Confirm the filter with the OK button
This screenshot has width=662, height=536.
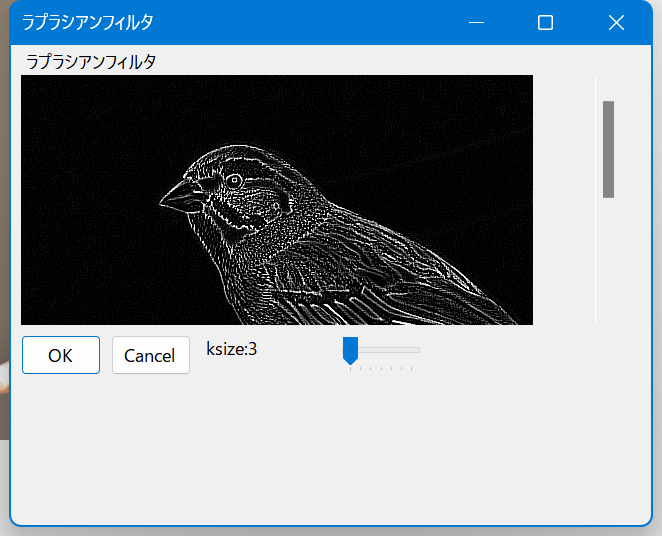tap(61, 355)
